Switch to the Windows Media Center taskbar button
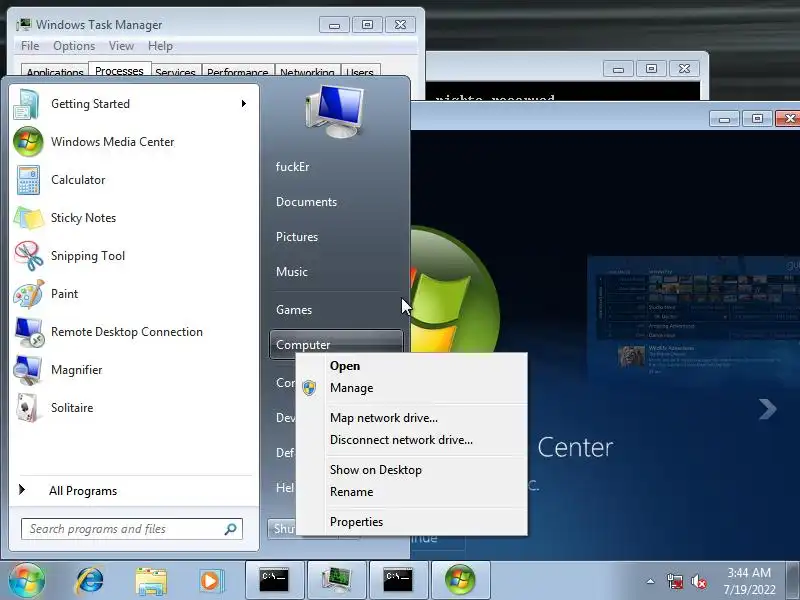 click(x=461, y=580)
